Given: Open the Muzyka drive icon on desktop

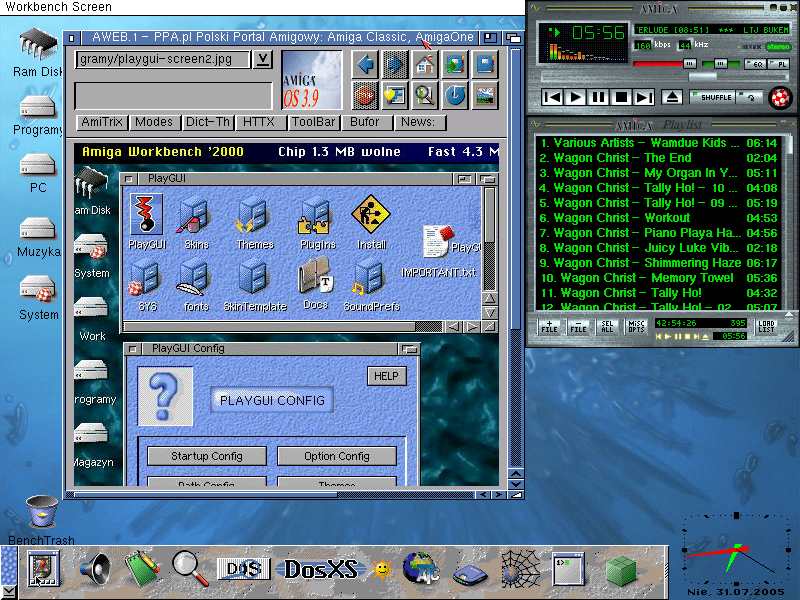Looking at the screenshot, I should (37, 229).
